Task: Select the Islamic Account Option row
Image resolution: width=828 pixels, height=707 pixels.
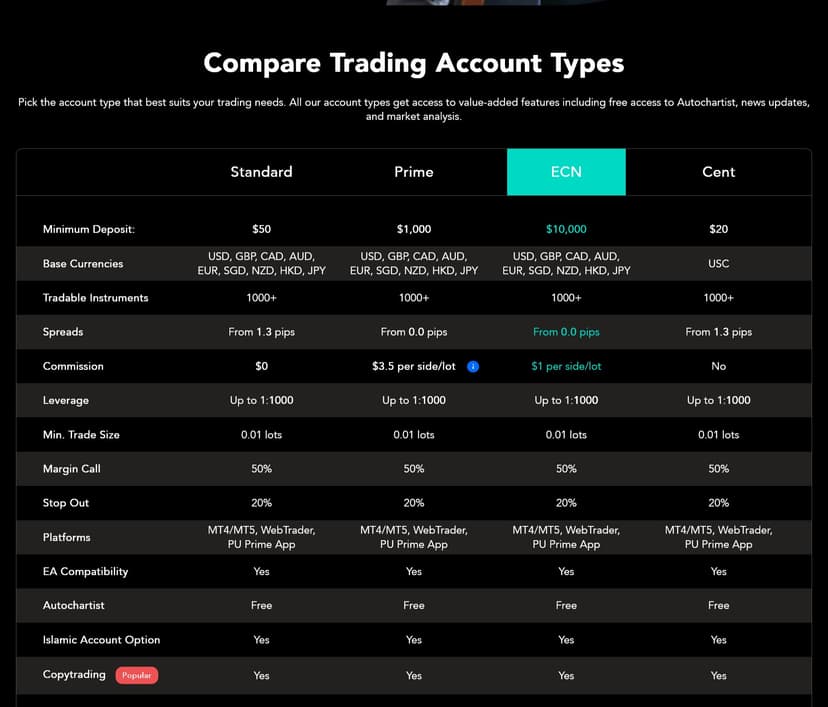Action: click(100, 640)
